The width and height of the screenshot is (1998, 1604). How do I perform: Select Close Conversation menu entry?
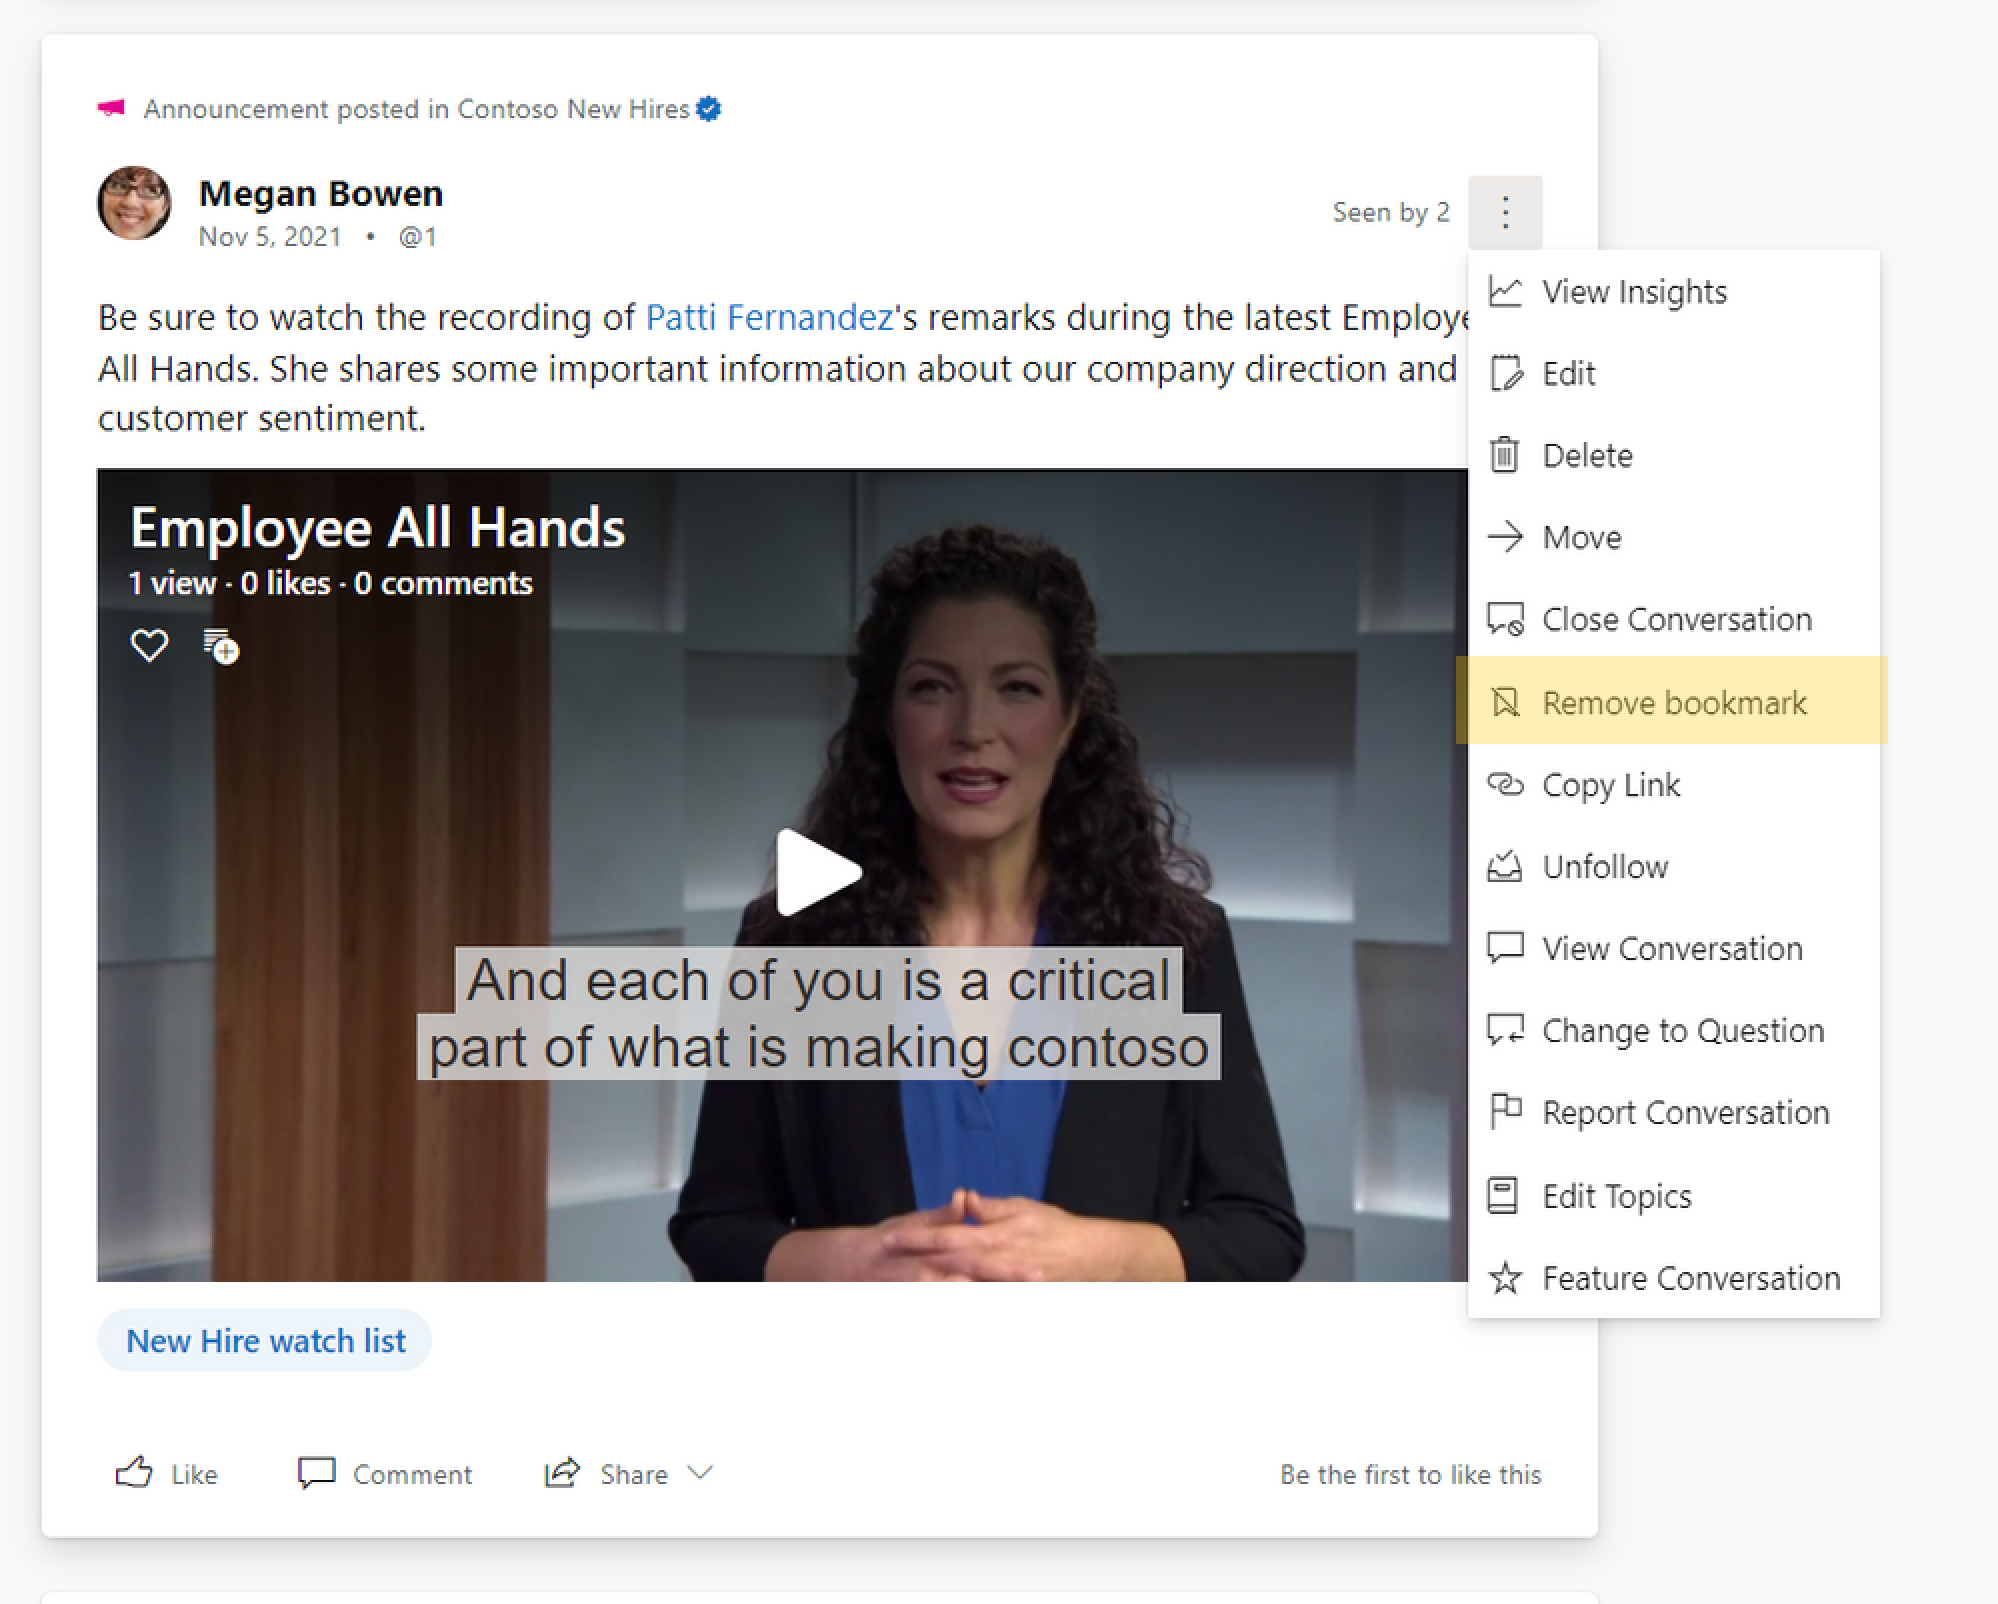1674,620
